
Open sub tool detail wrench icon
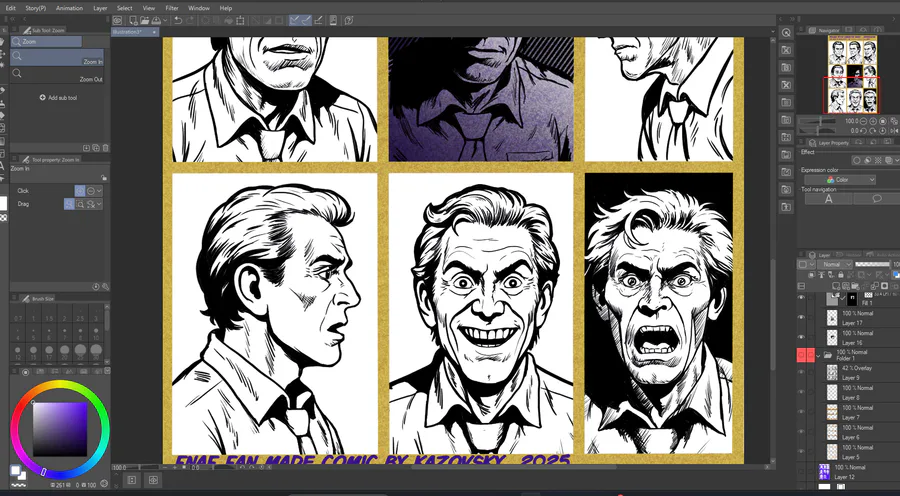(x=105, y=286)
